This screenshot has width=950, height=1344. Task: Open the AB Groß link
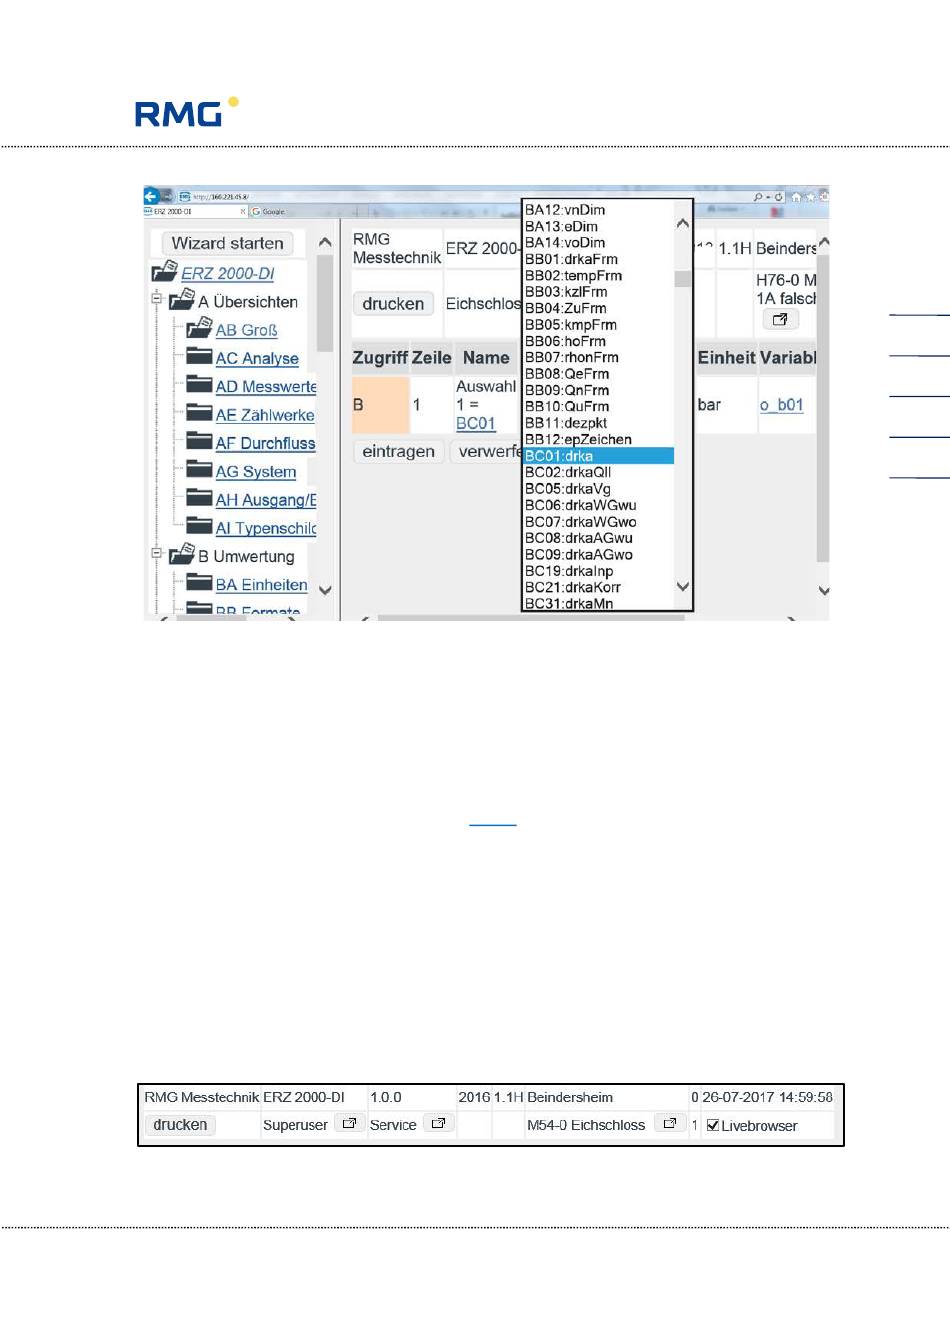click(x=246, y=330)
